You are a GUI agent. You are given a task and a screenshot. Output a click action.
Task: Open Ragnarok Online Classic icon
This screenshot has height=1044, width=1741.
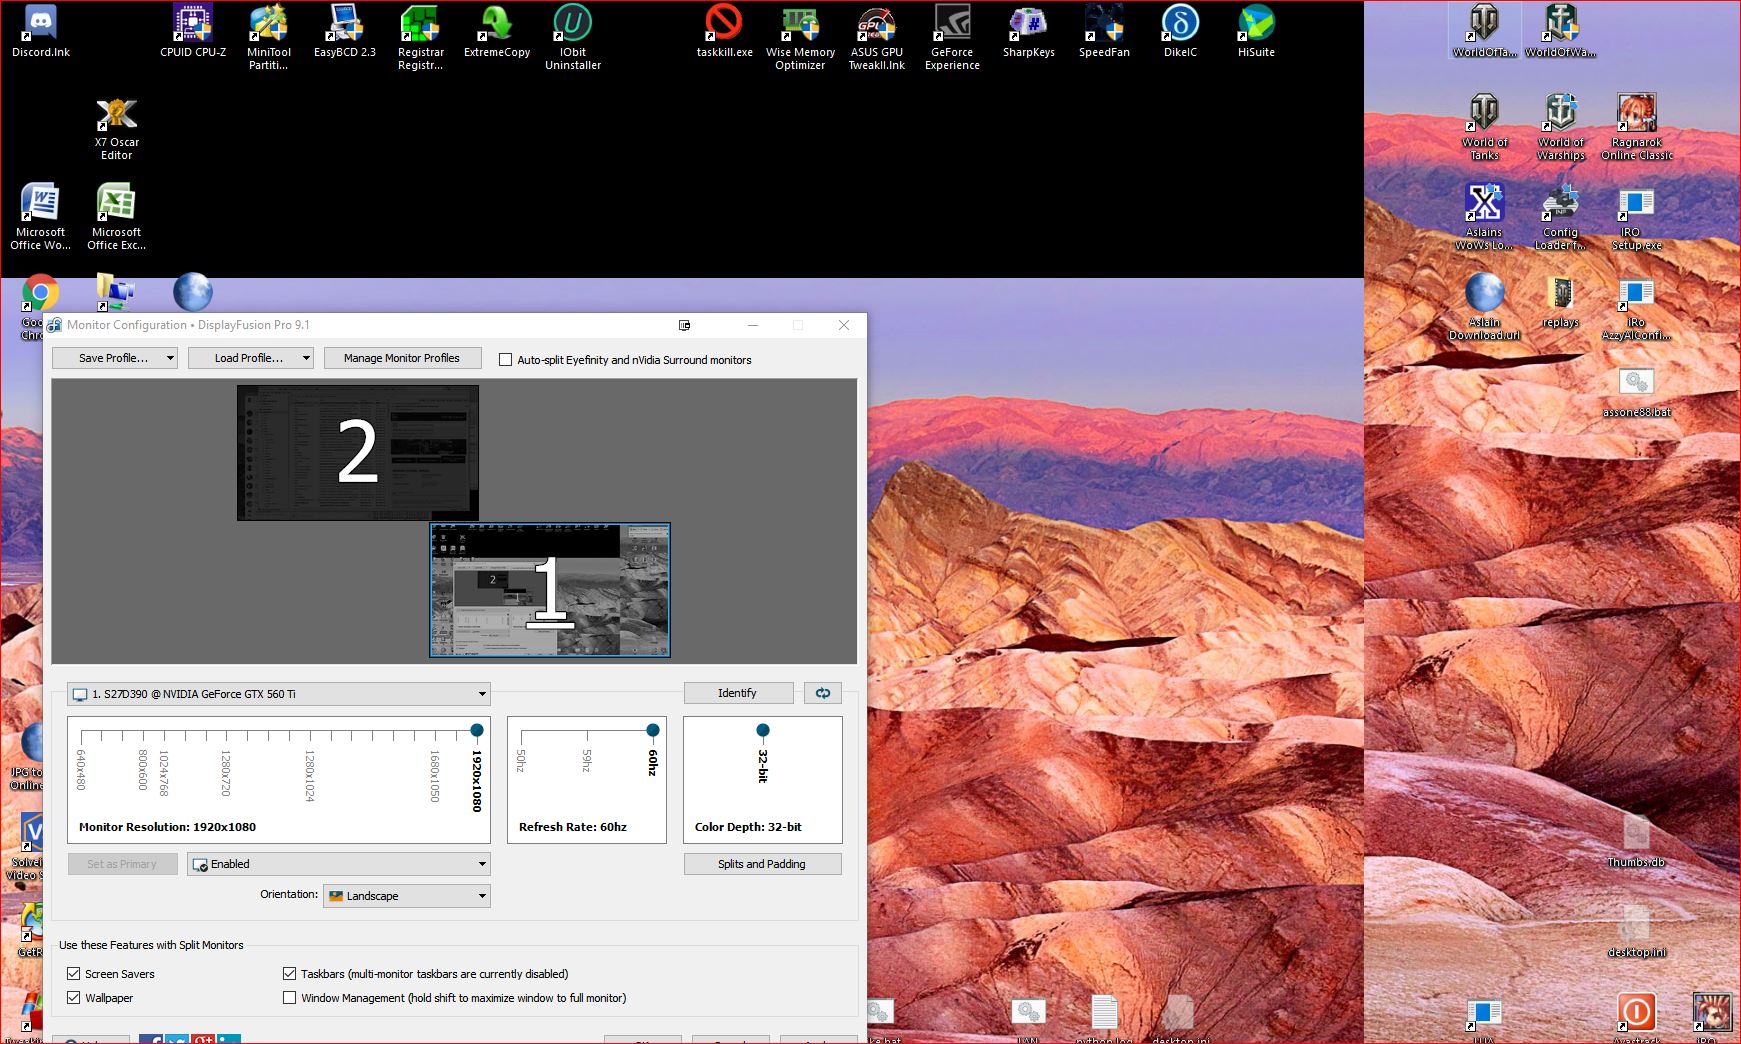point(1636,115)
